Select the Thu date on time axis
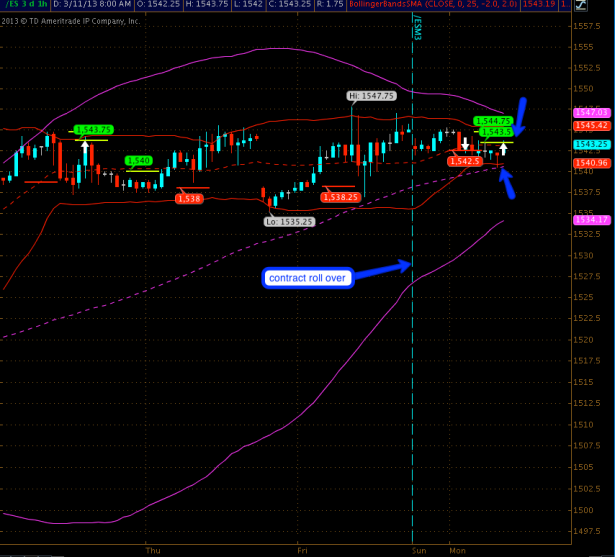Screen dimensions: 615x557 pyautogui.click(x=153, y=550)
